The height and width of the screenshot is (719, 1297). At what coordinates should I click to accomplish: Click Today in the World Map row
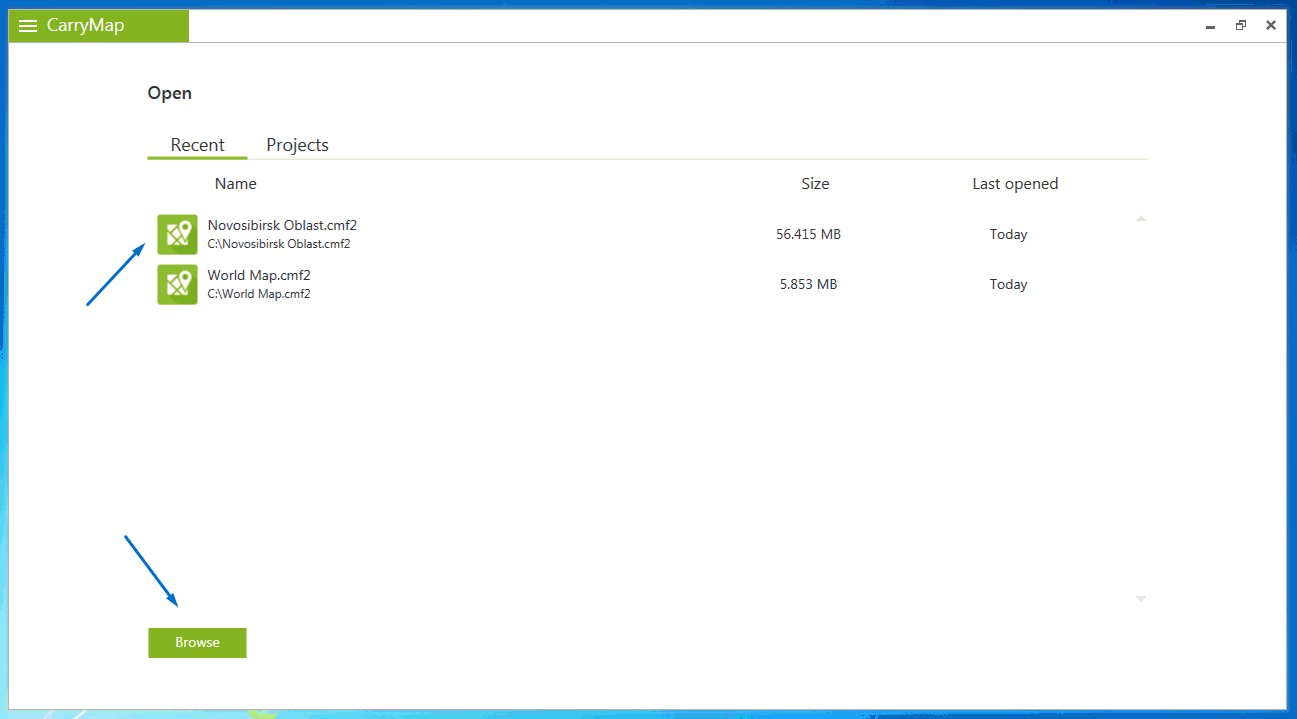(x=1009, y=284)
